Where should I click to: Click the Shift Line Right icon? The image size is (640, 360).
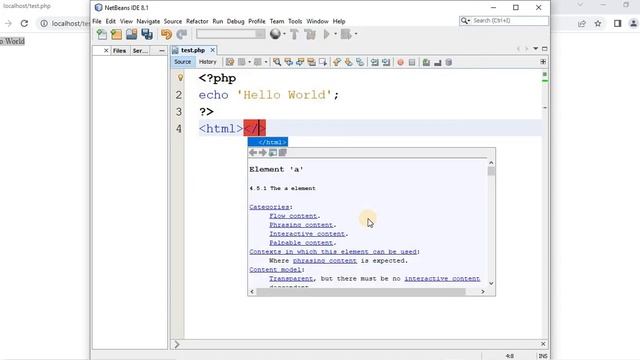[x=386, y=62]
